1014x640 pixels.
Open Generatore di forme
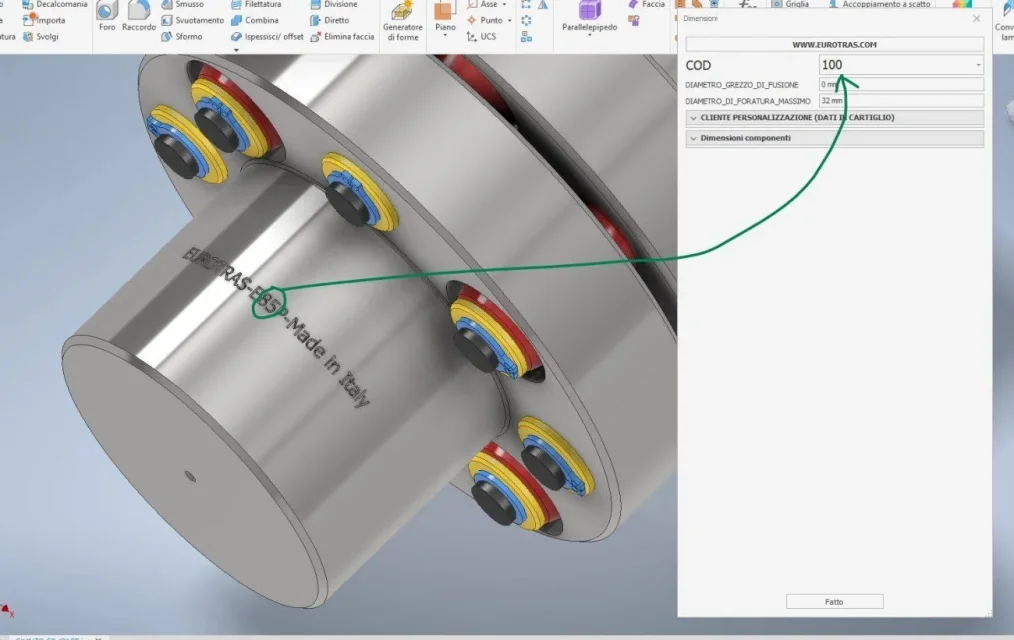coord(402,21)
